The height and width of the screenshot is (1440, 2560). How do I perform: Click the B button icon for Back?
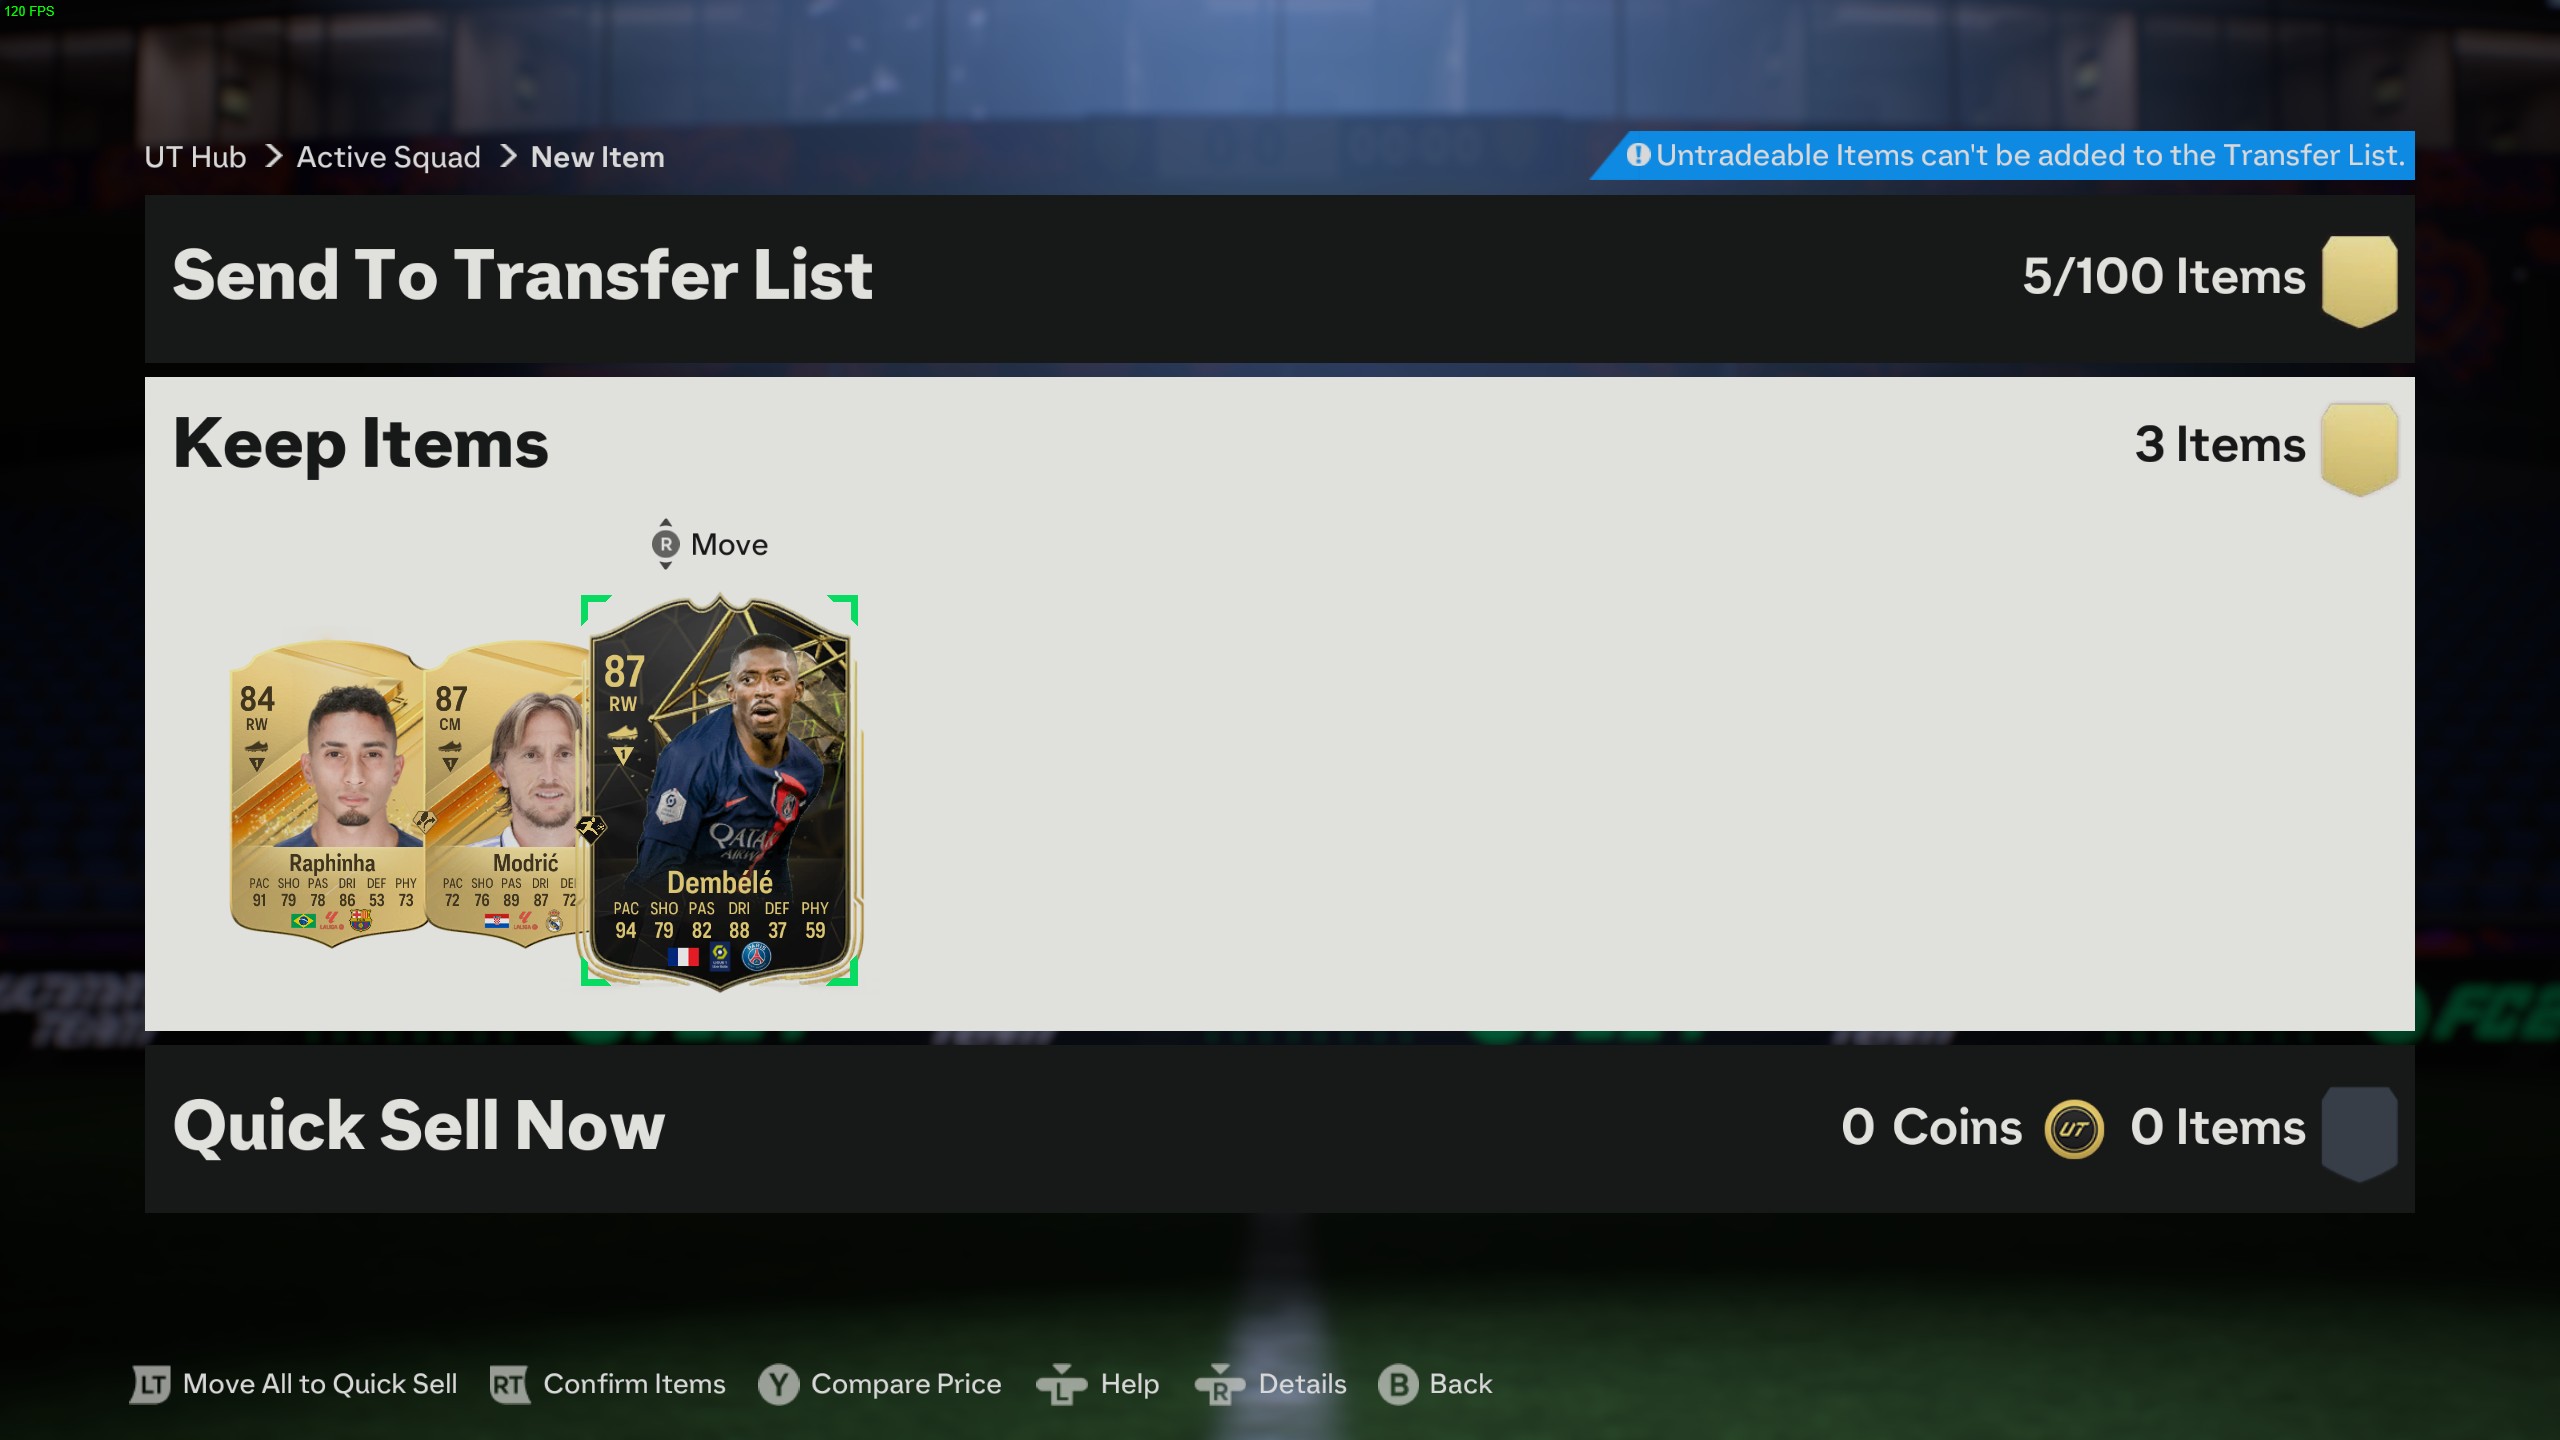(x=1398, y=1385)
